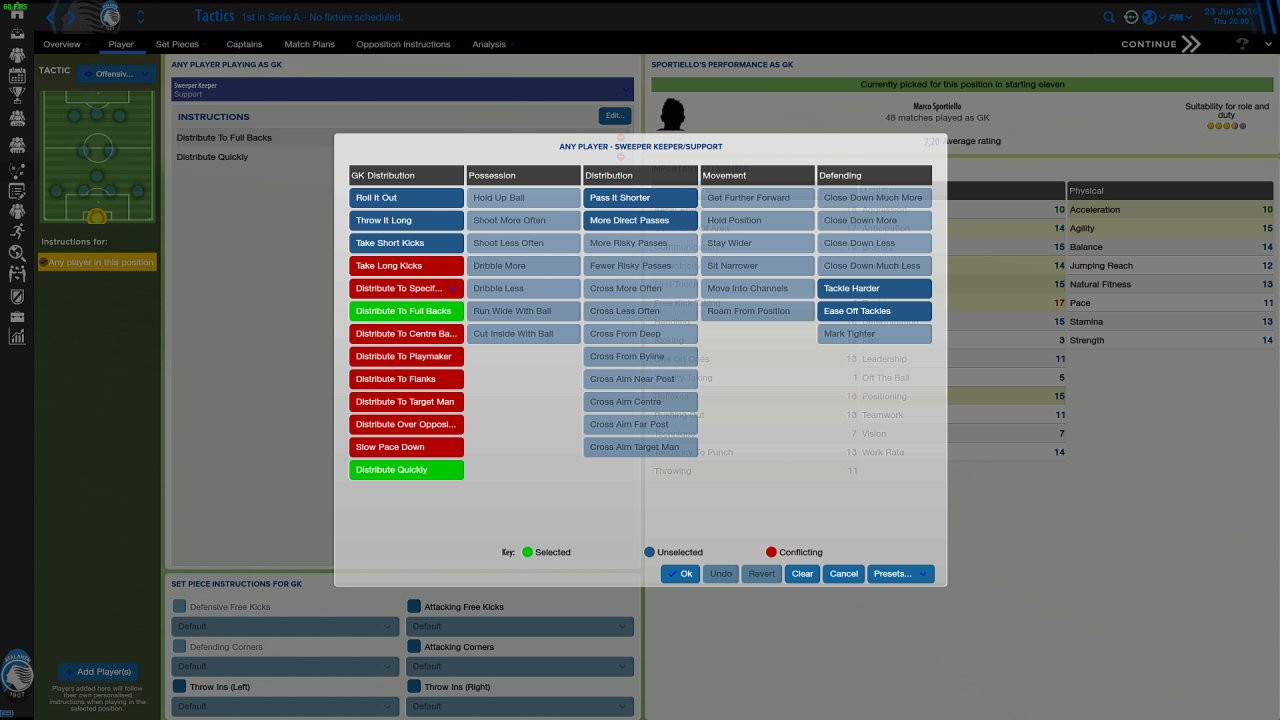Toggle the More Direct Passes instruction

click(x=640, y=221)
